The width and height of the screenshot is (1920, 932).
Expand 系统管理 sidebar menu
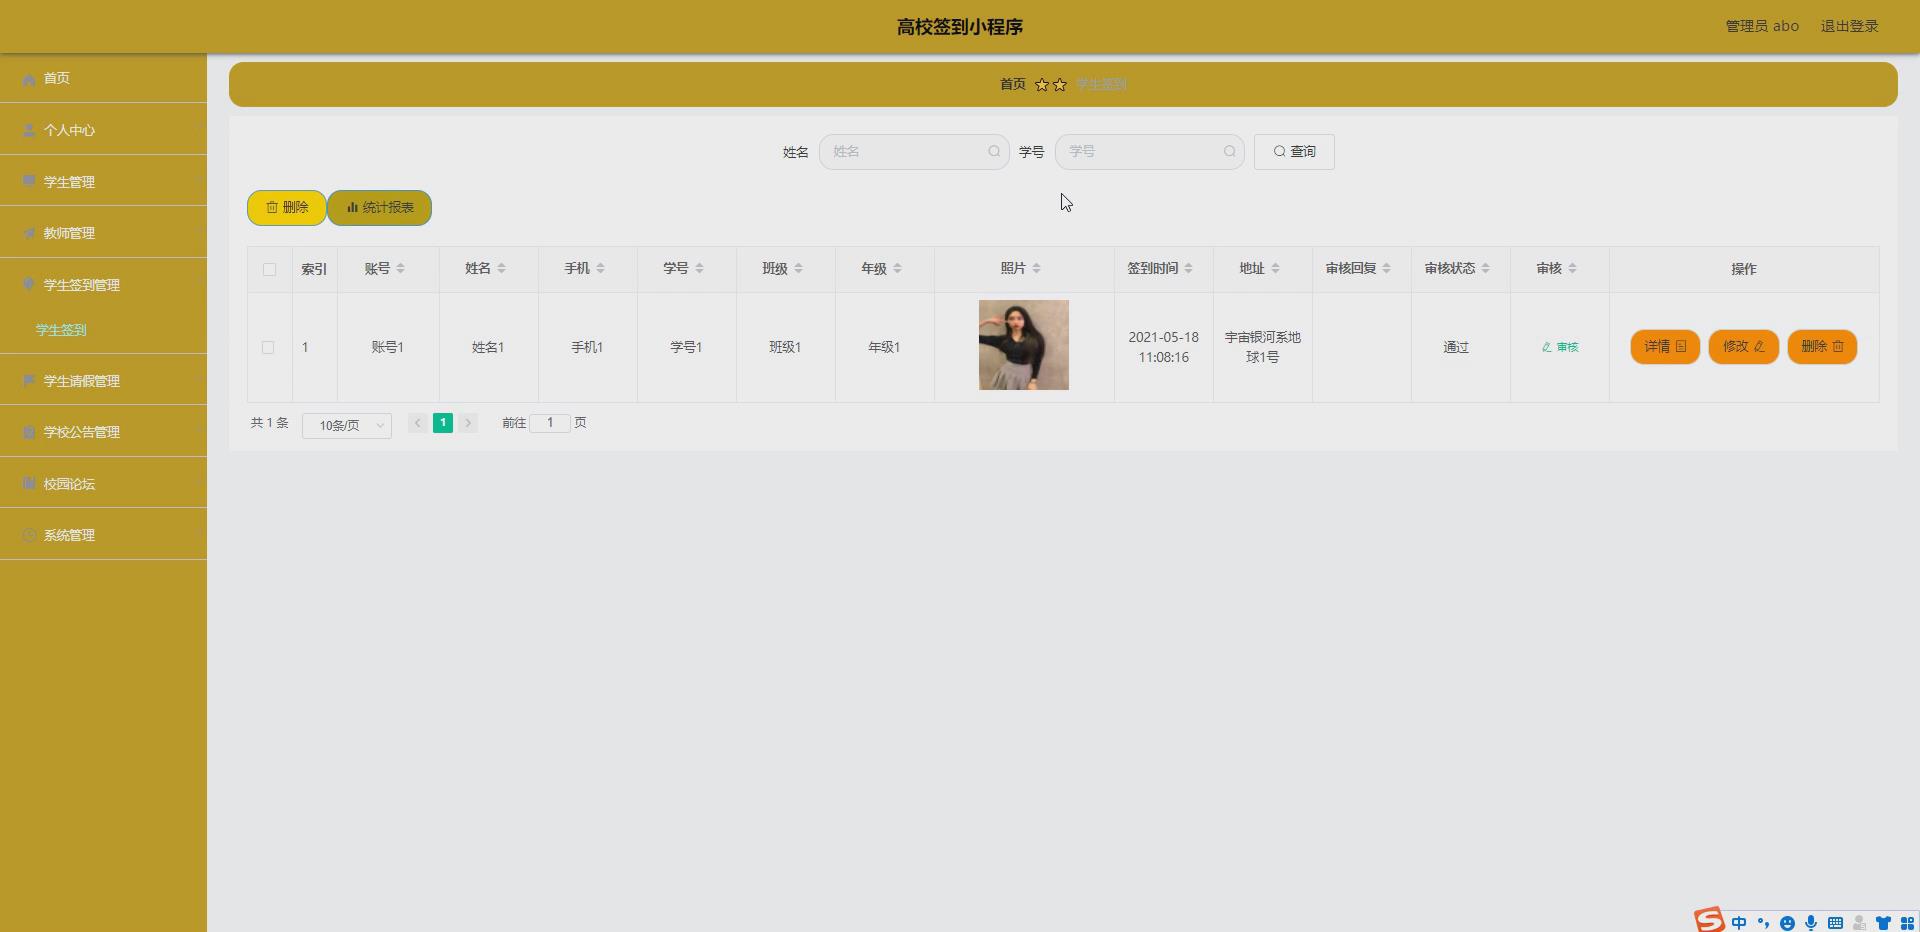tap(103, 535)
